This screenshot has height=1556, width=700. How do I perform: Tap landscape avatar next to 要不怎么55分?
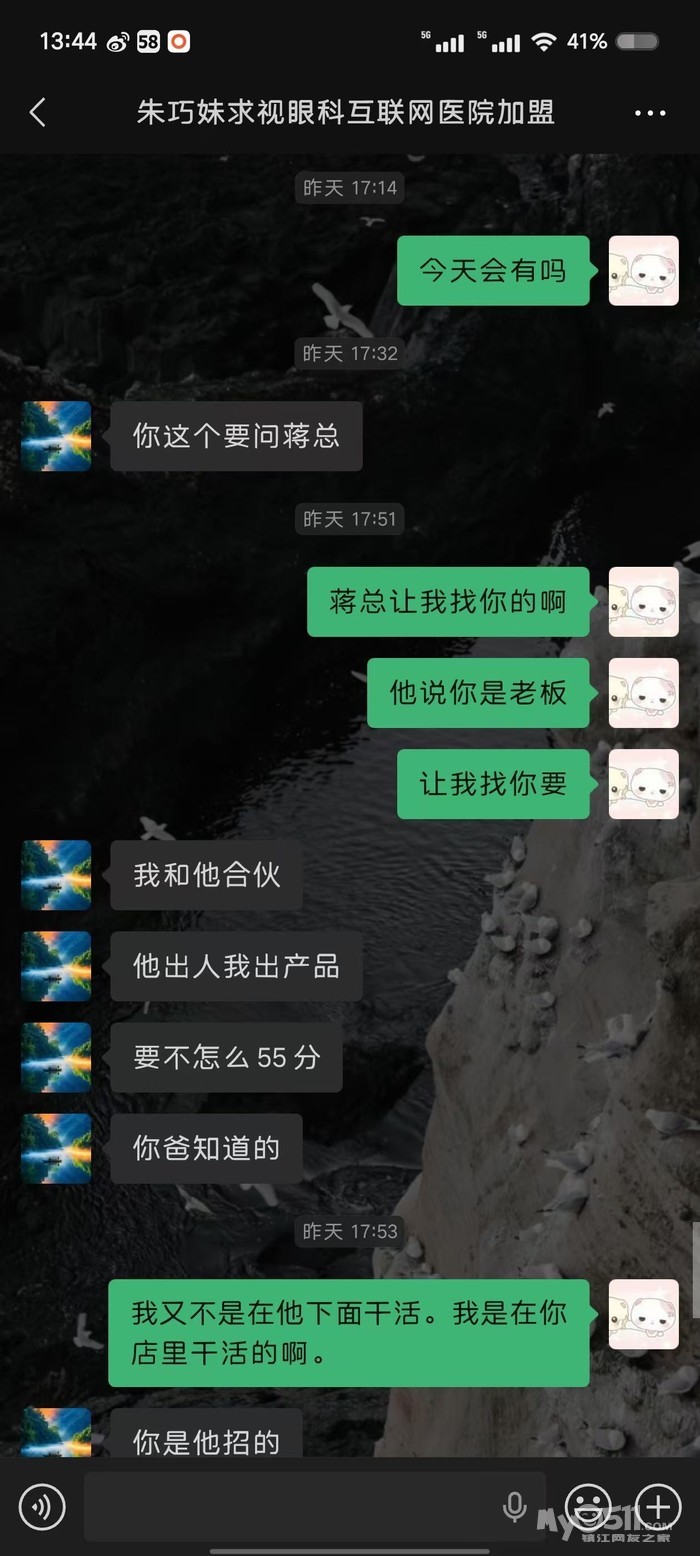coord(56,1057)
